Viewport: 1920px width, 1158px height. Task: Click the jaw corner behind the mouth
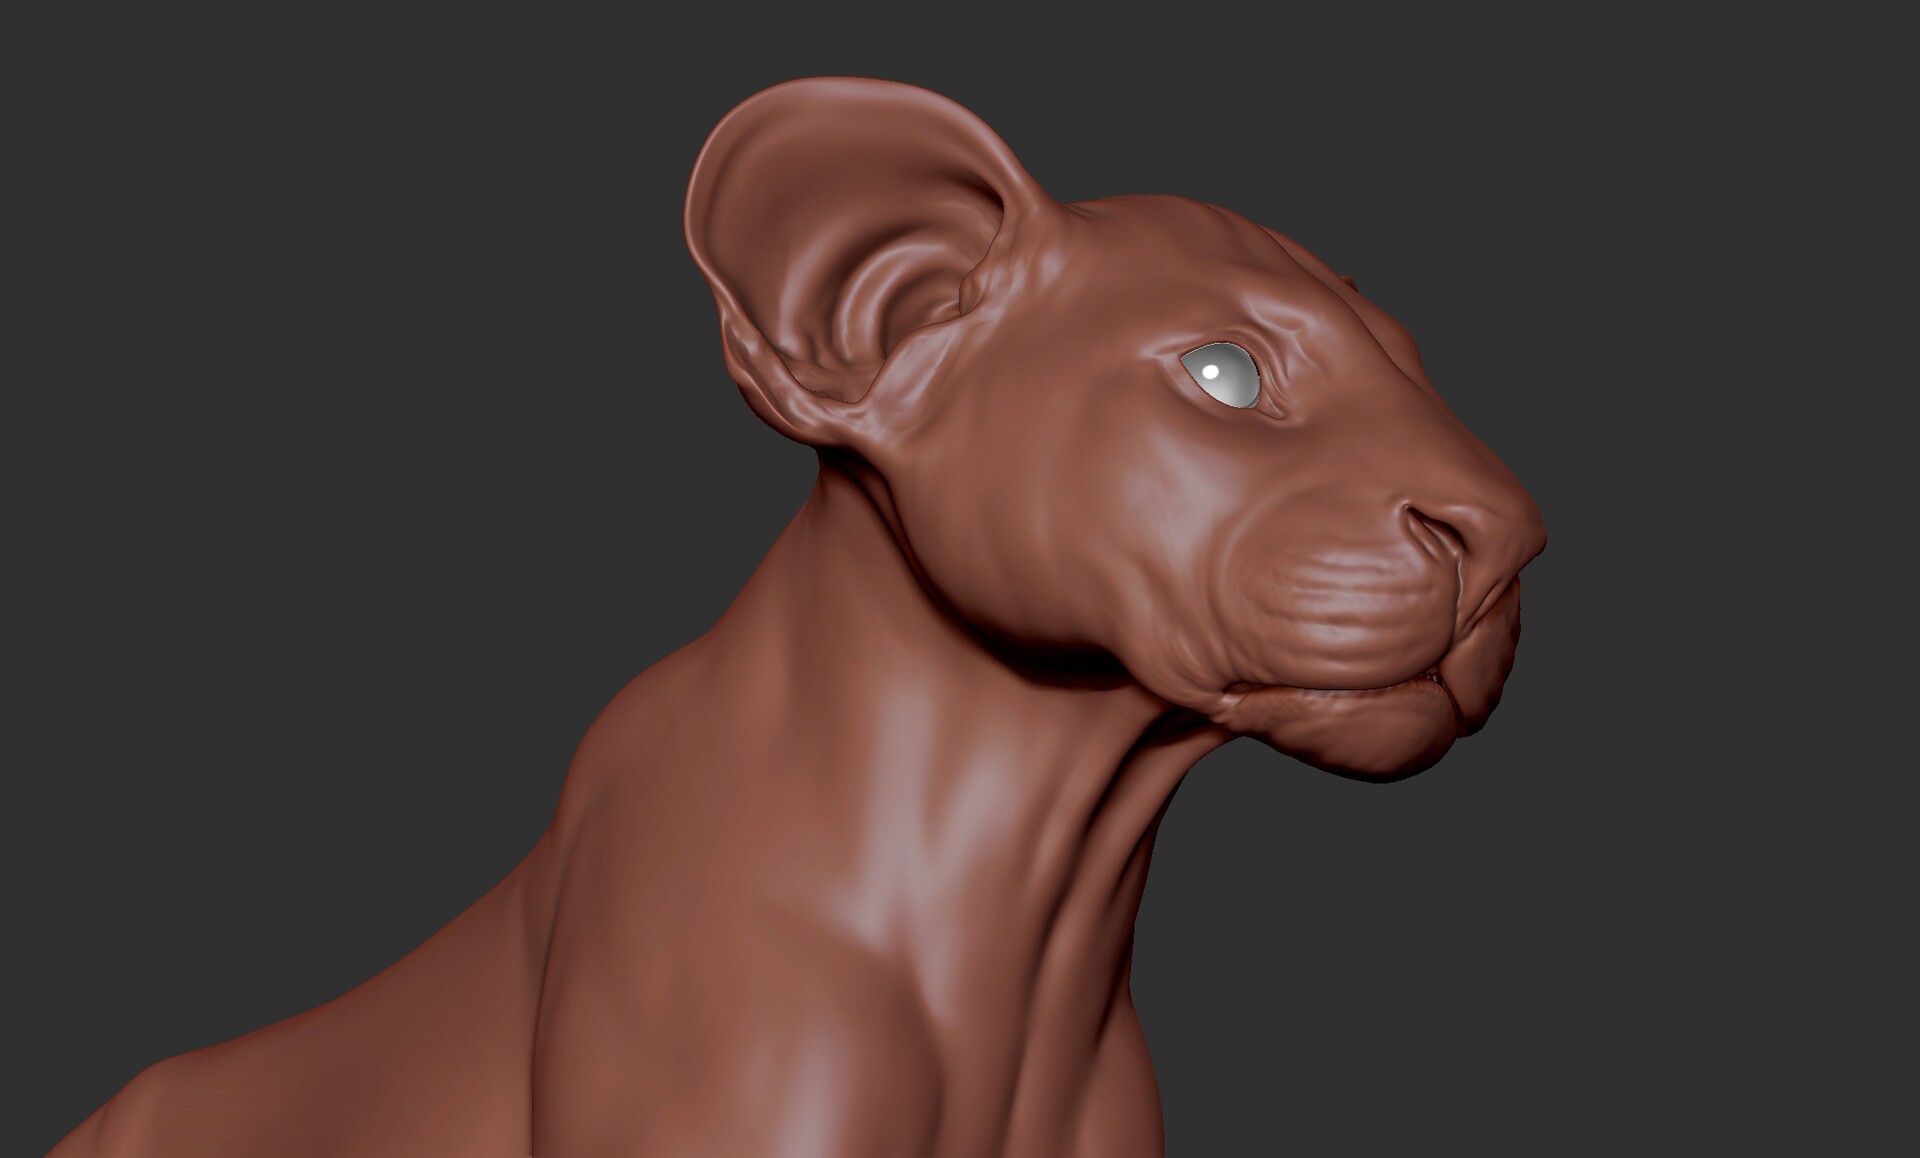coord(1225,700)
